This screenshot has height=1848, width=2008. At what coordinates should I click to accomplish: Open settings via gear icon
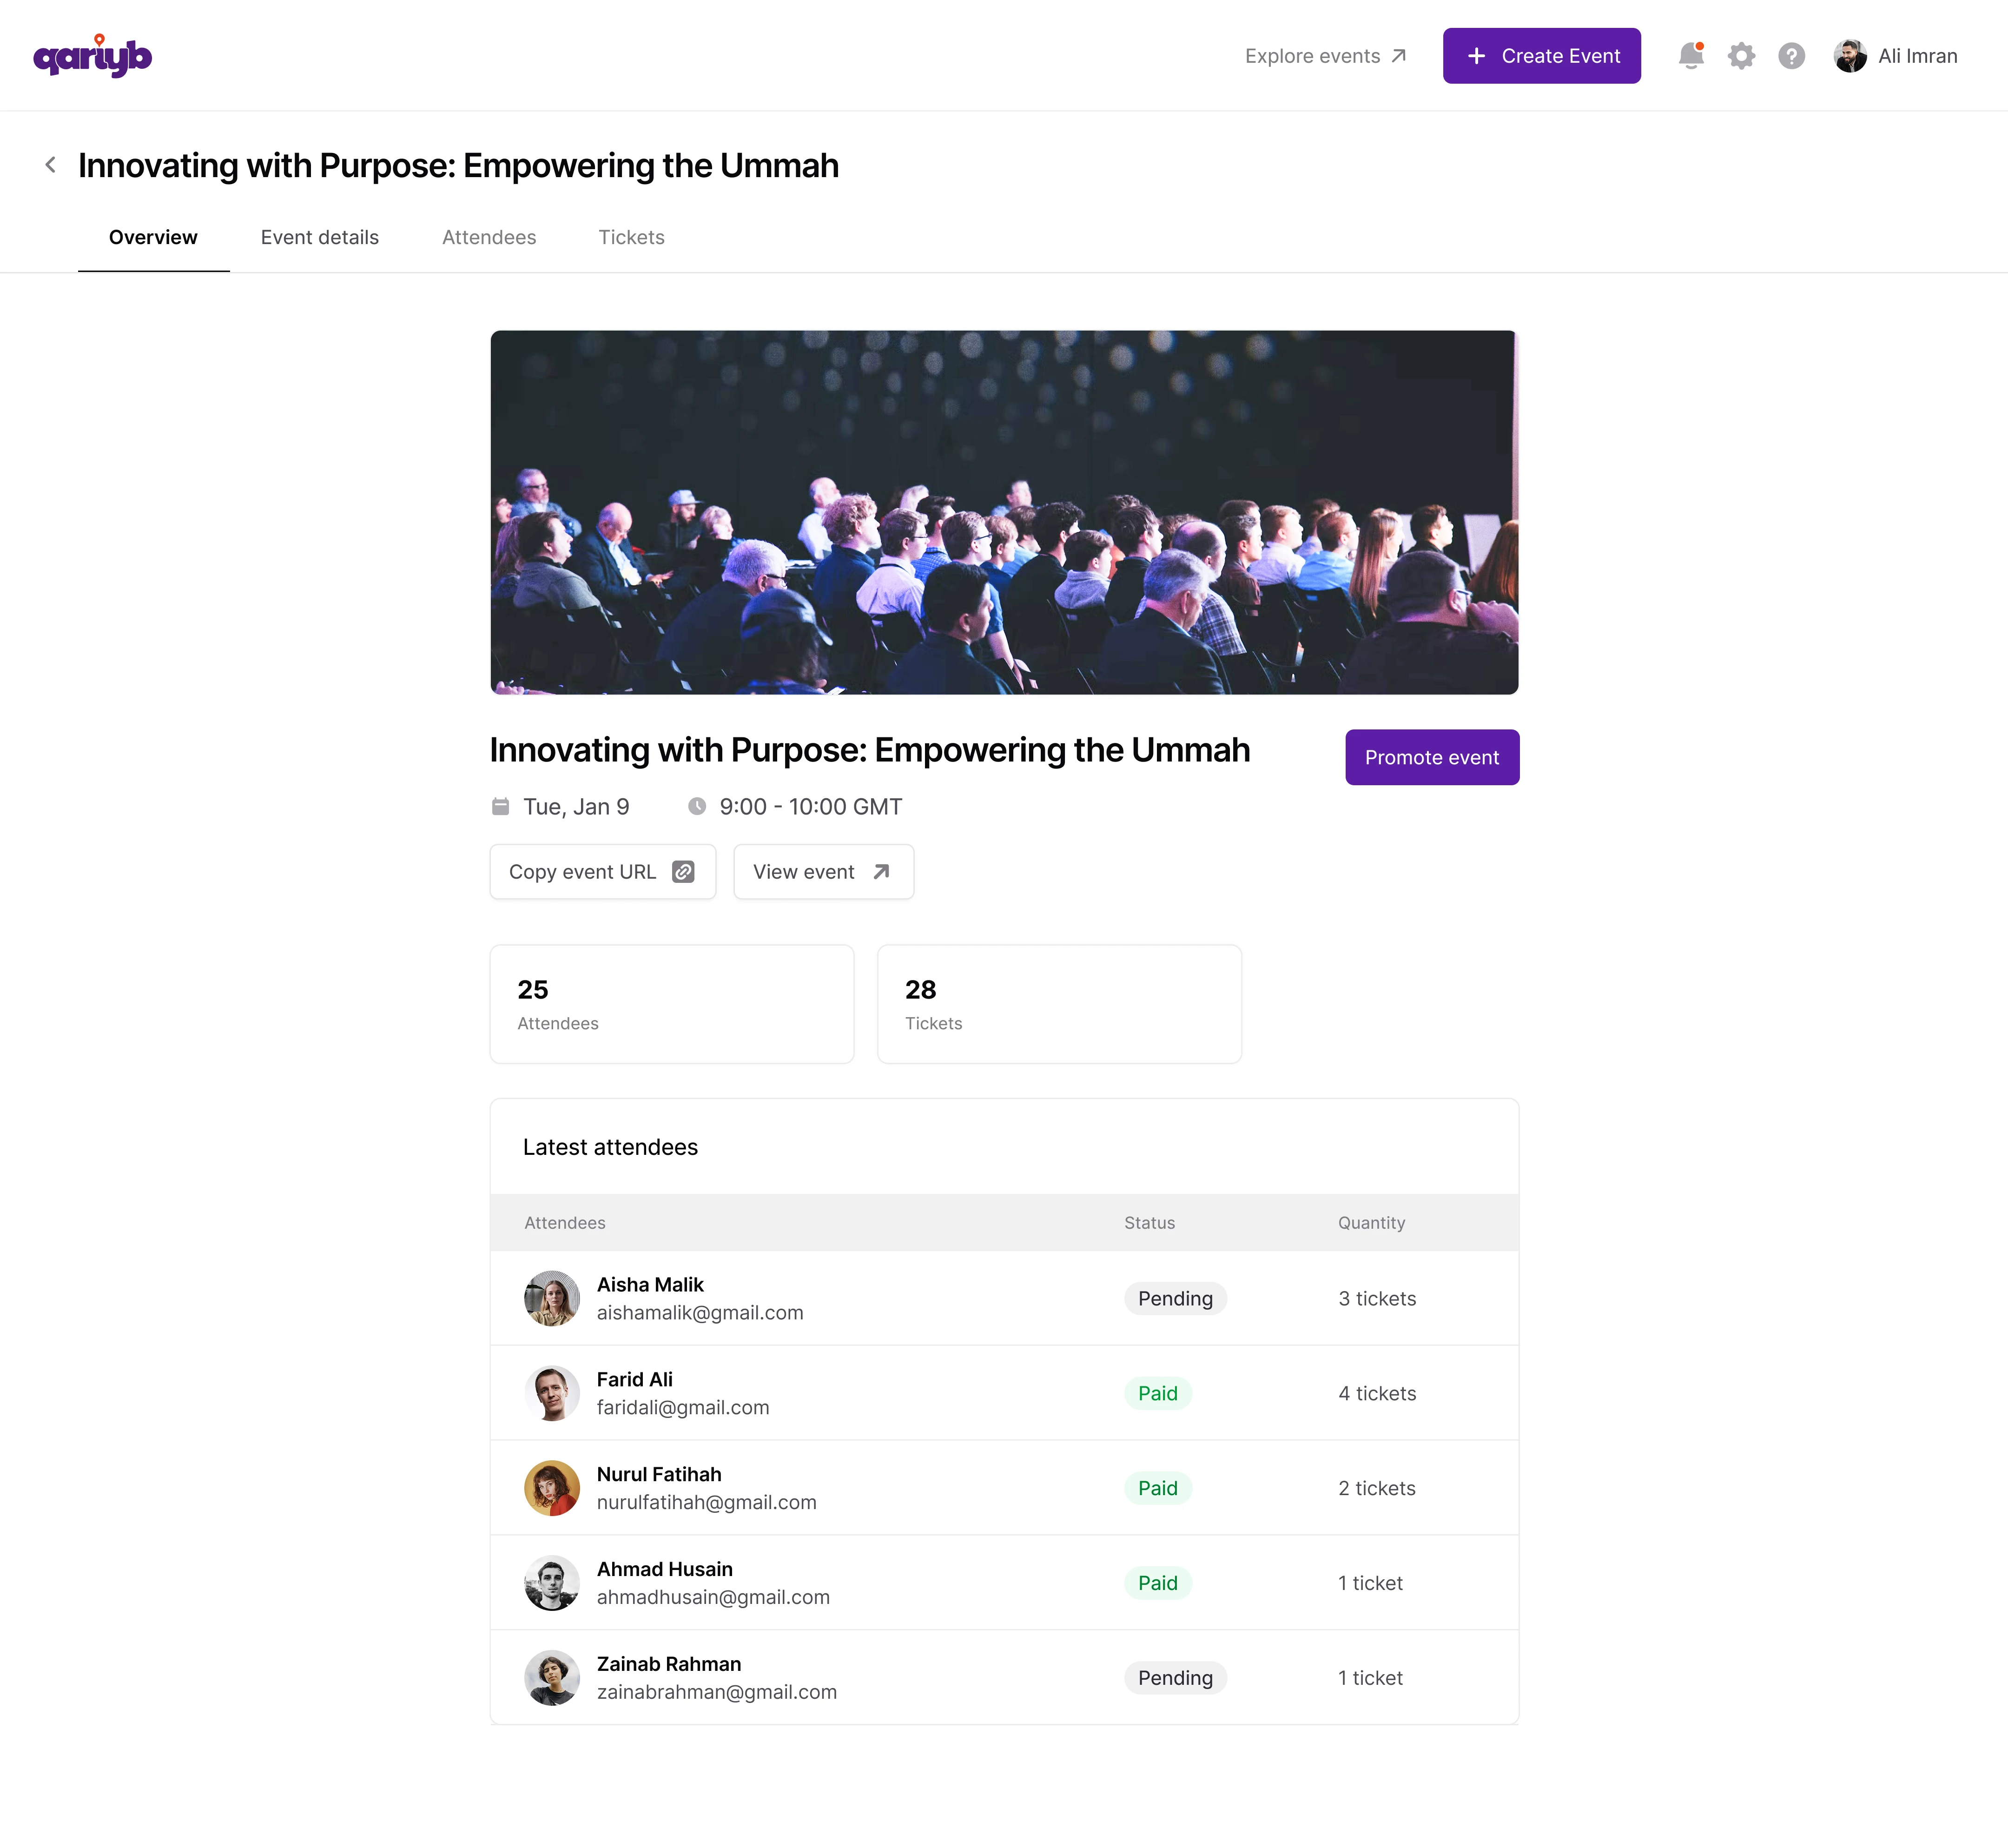(1741, 56)
